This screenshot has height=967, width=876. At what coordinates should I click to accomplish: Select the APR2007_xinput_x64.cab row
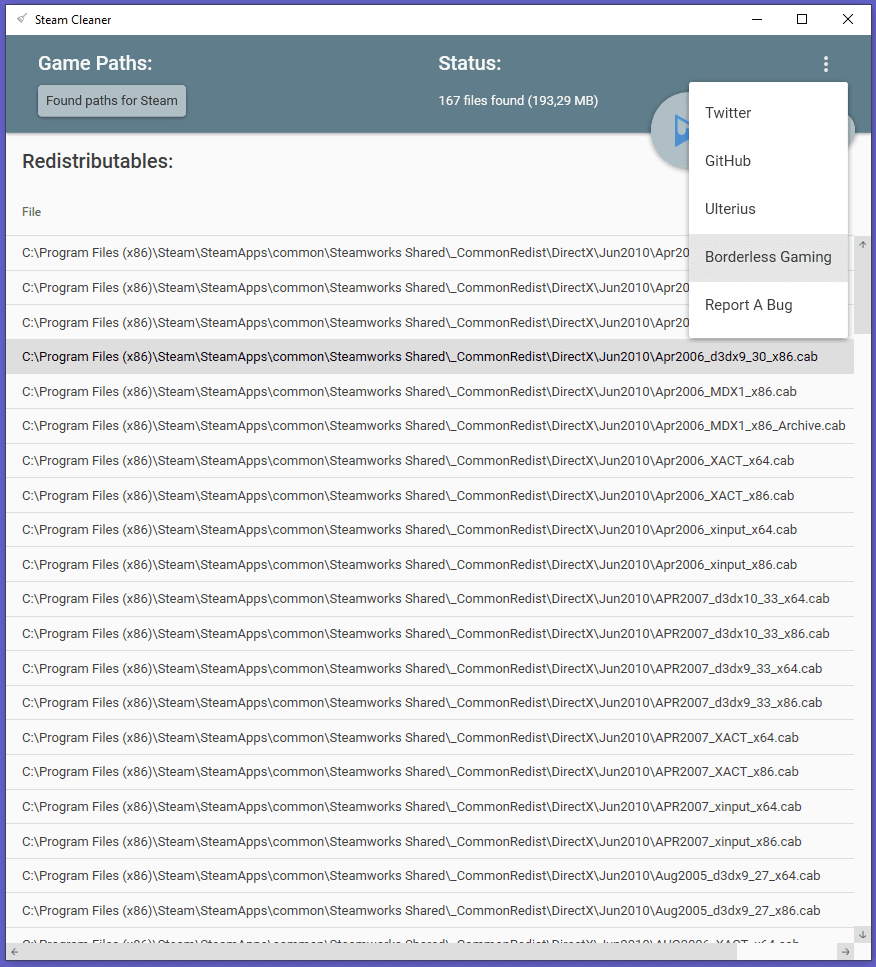pyautogui.click(x=430, y=807)
